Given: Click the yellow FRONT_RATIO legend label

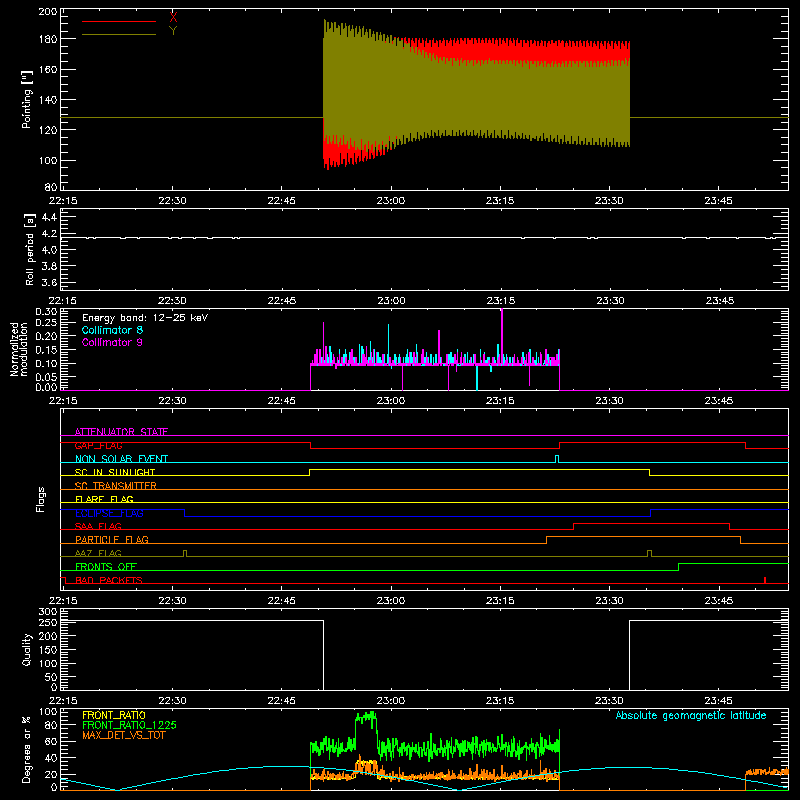Looking at the screenshot, I should pos(114,715).
